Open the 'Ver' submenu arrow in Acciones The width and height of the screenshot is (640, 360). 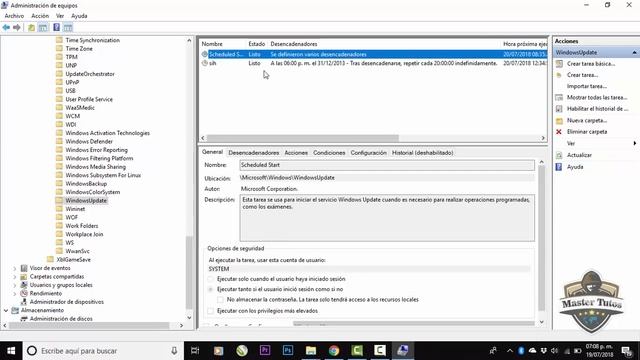pyautogui.click(x=635, y=143)
